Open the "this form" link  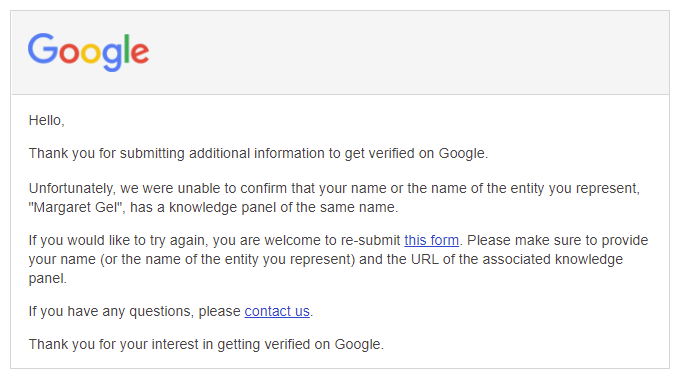(431, 240)
